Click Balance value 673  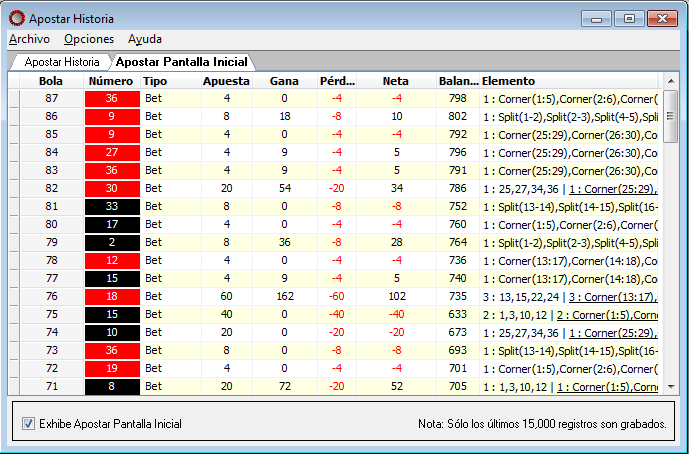(458, 332)
